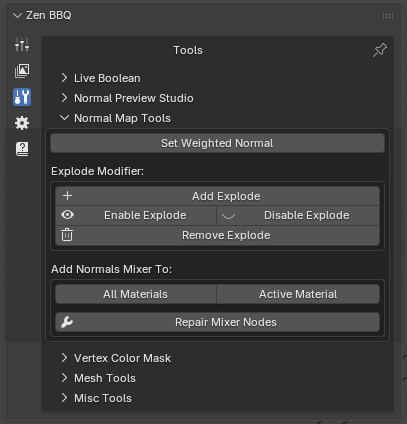
Task: Collapse the Zen BBQ panel
Action: 17,15
